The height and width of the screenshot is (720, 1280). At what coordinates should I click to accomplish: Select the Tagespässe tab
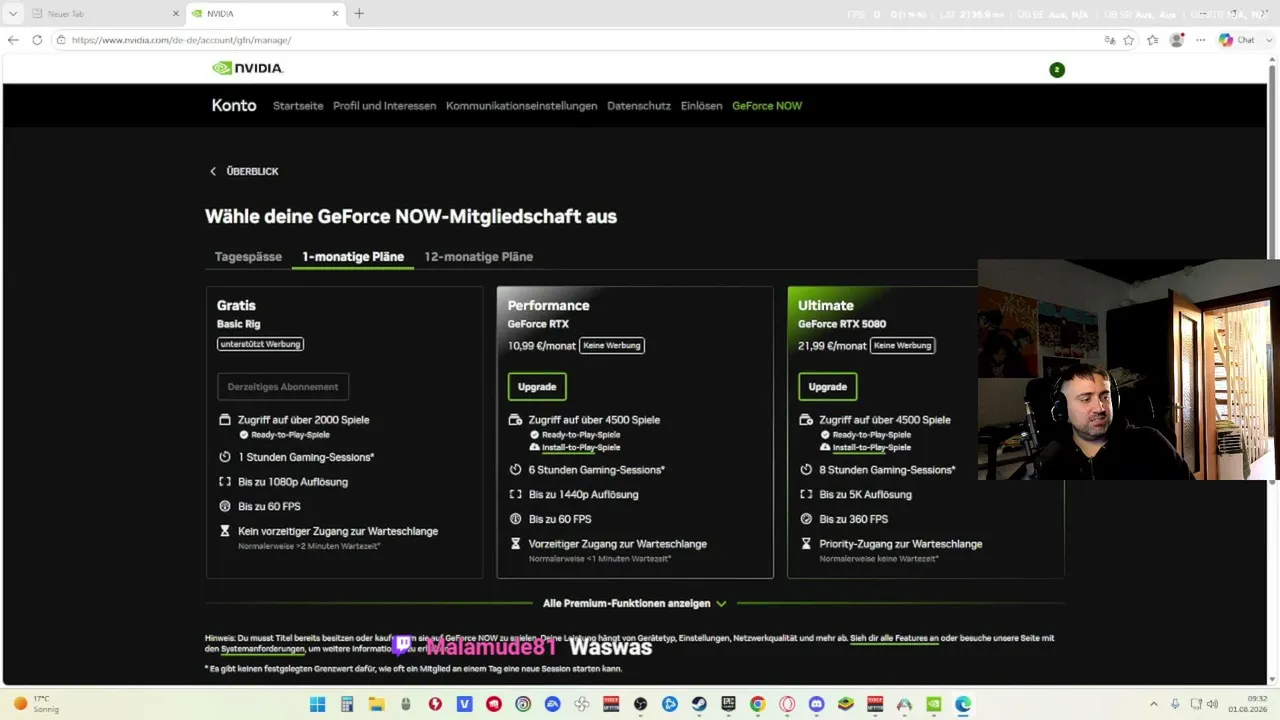click(248, 257)
